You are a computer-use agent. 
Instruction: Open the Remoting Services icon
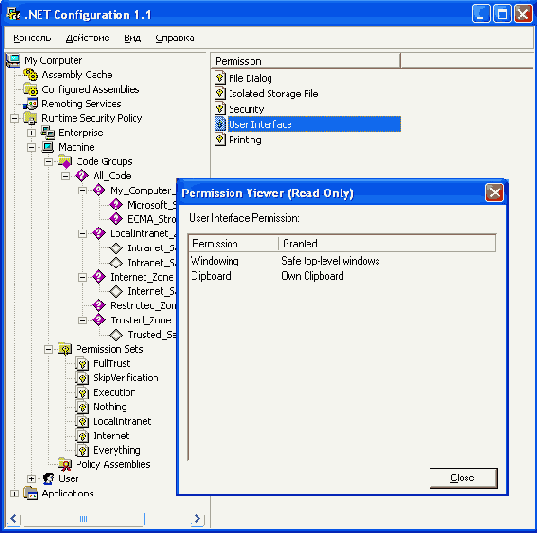tap(30, 103)
